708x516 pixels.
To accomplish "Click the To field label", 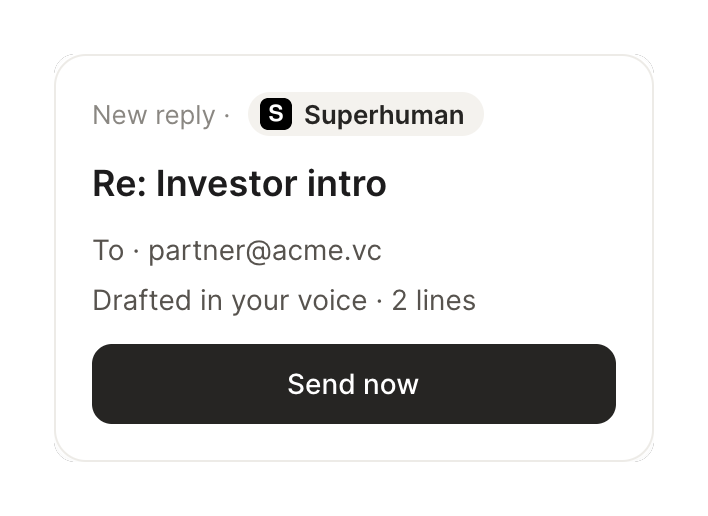I will pyautogui.click(x=108, y=250).
